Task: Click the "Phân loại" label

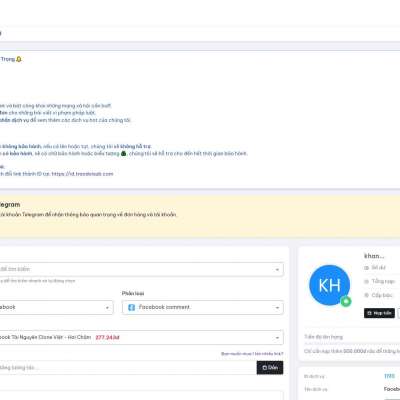Action: pyautogui.click(x=133, y=293)
